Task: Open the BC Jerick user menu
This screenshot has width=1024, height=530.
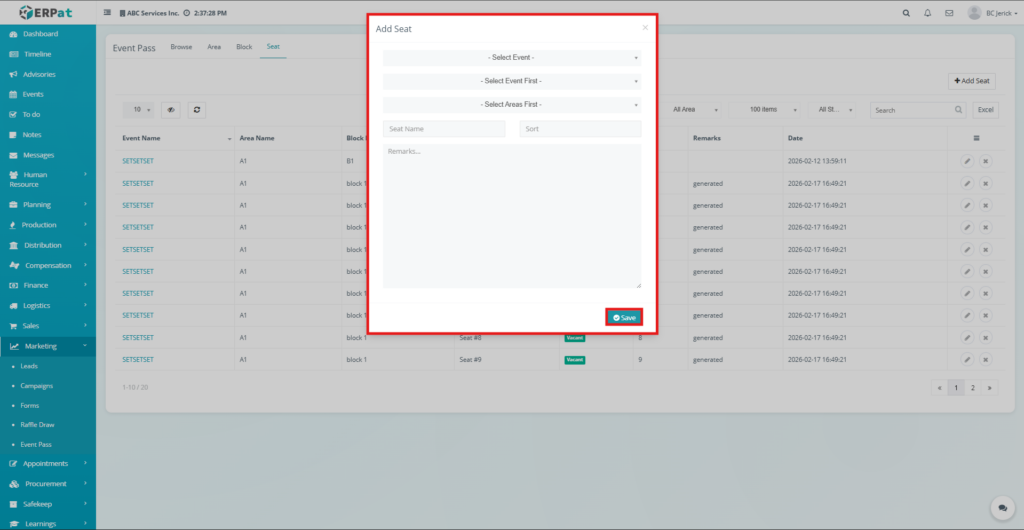Action: 992,13
